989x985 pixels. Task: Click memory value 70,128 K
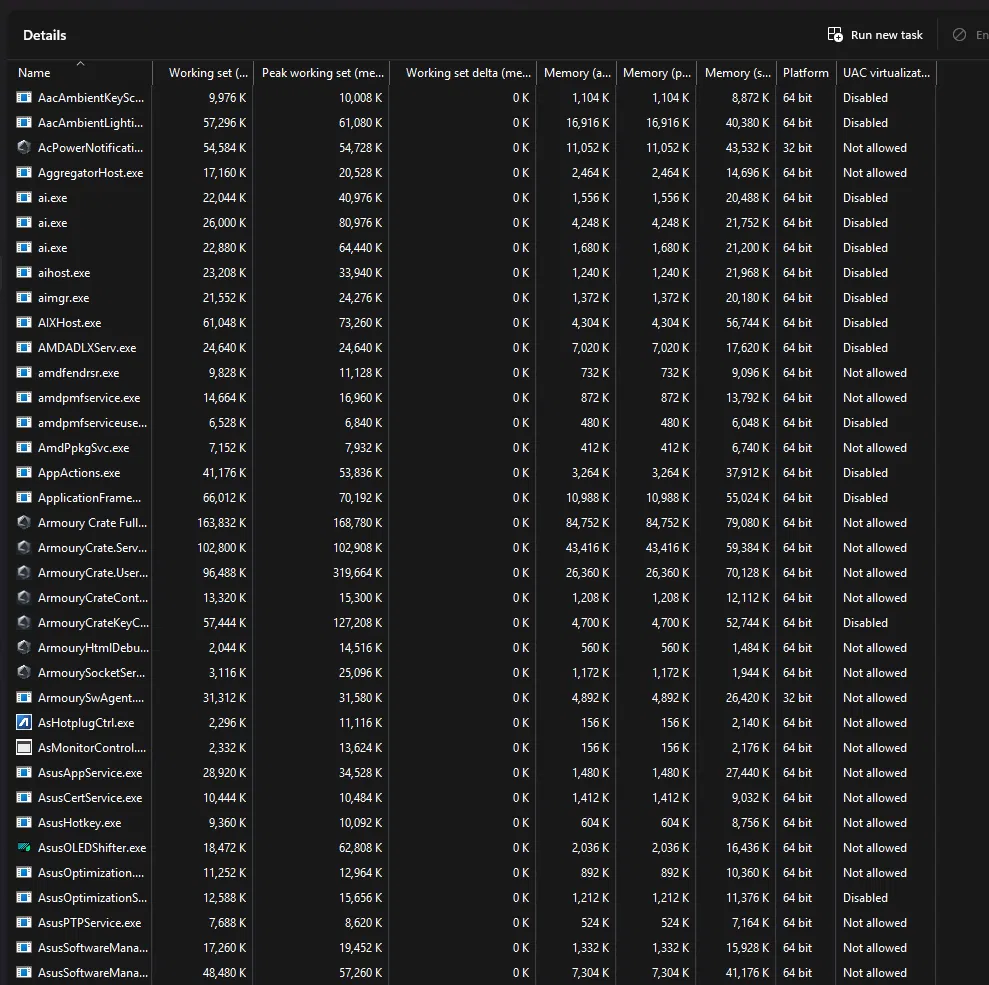point(747,573)
